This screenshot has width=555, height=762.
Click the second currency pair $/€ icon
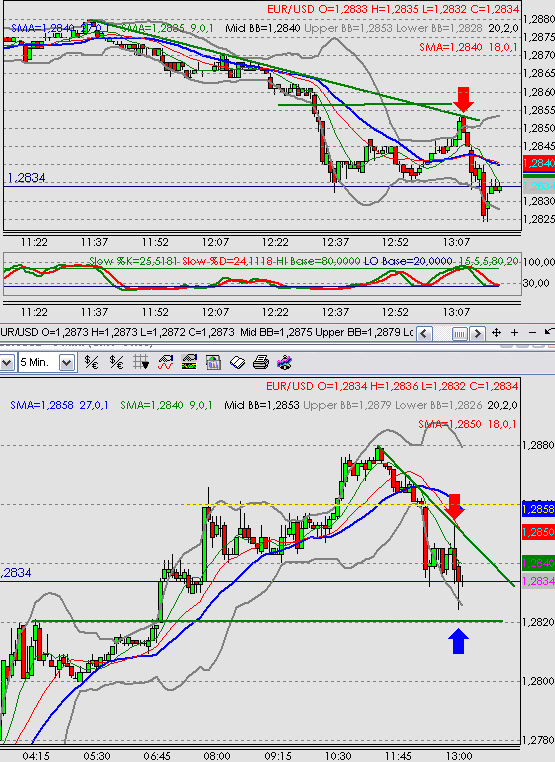click(x=116, y=362)
